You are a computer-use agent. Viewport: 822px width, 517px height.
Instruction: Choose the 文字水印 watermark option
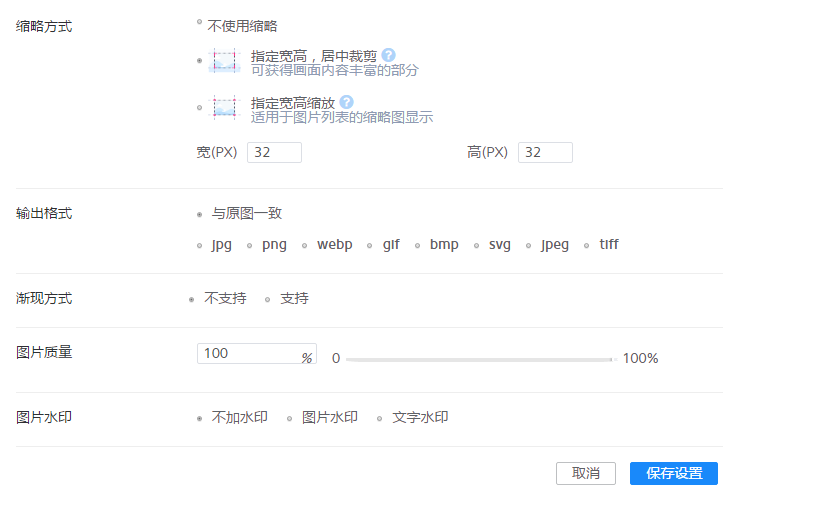click(380, 419)
